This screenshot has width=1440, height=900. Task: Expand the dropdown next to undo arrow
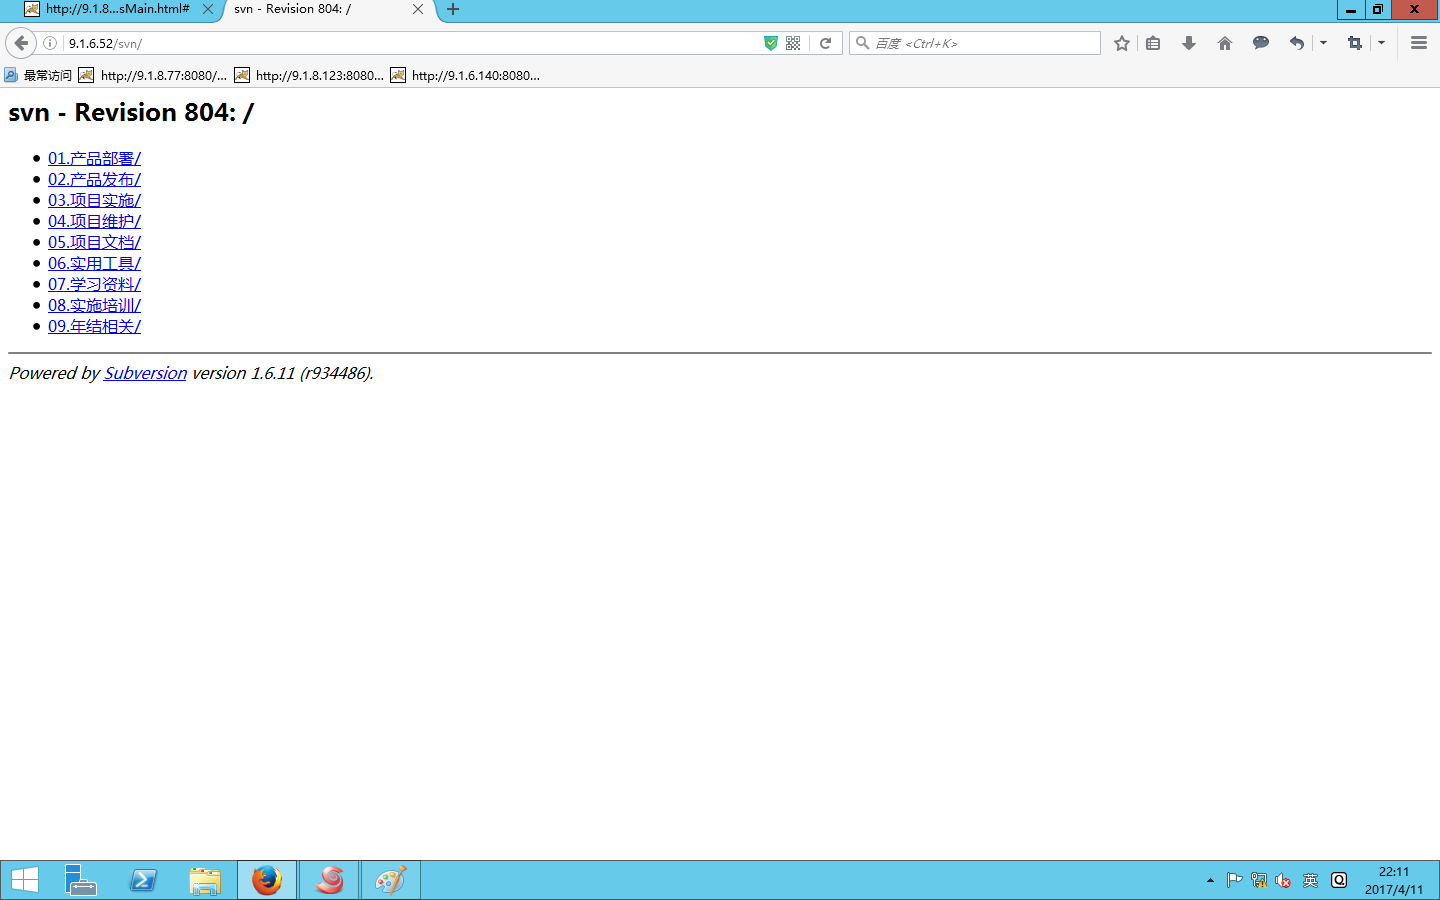click(1323, 43)
